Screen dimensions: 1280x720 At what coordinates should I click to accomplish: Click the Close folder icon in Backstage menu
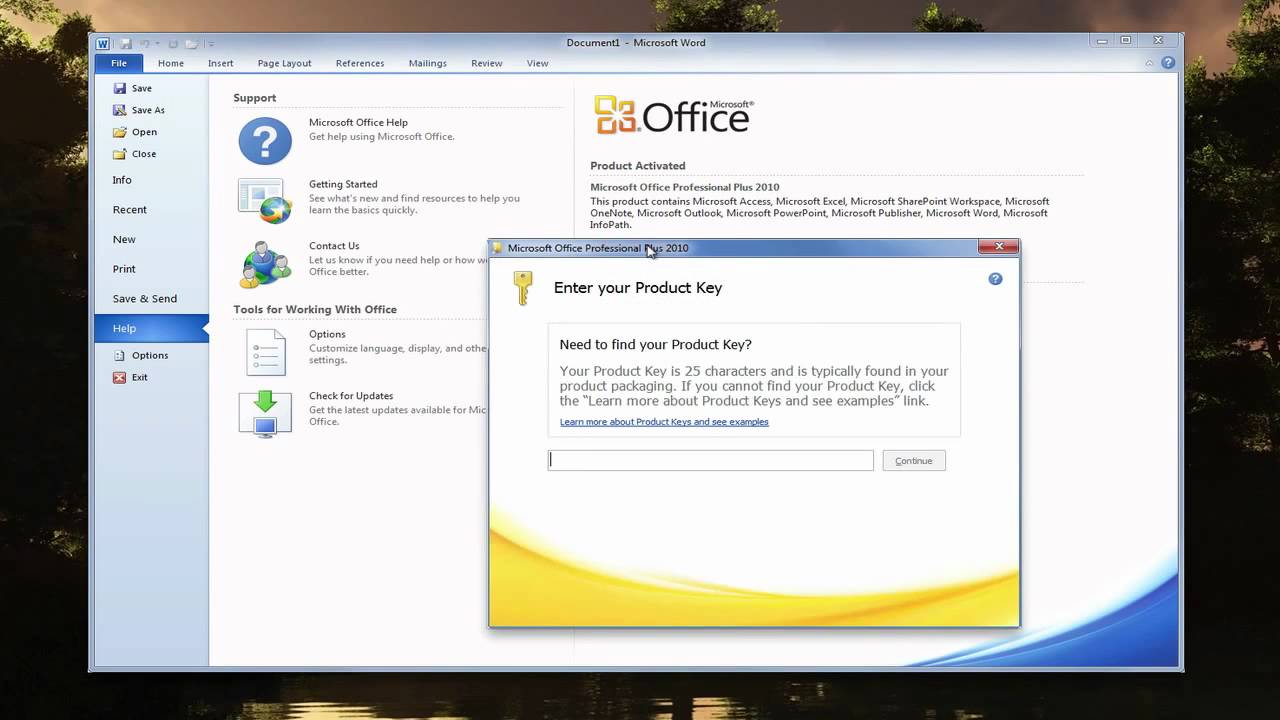pos(120,154)
